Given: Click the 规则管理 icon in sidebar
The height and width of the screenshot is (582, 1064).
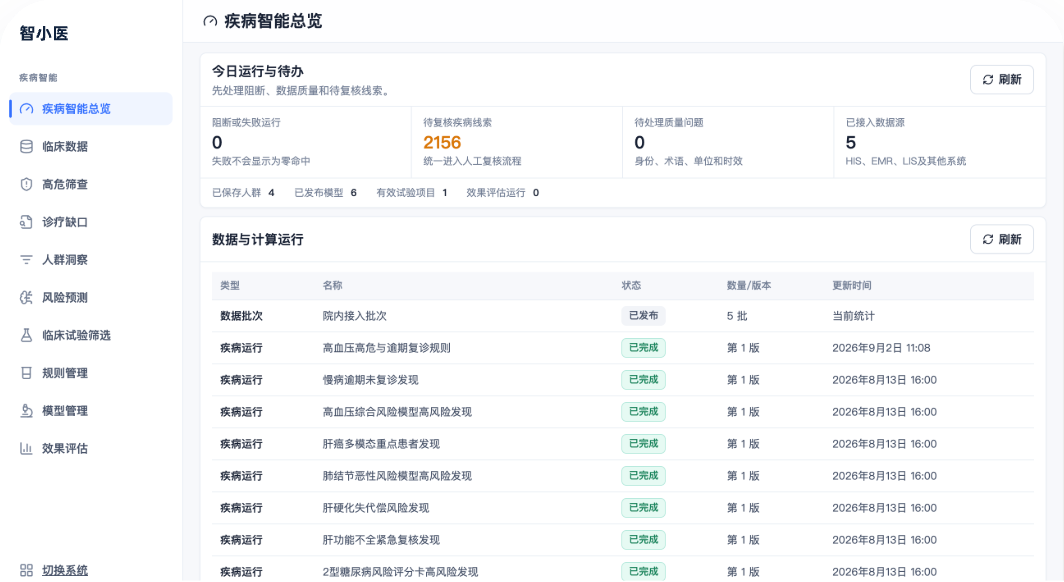Looking at the screenshot, I should click(26, 373).
